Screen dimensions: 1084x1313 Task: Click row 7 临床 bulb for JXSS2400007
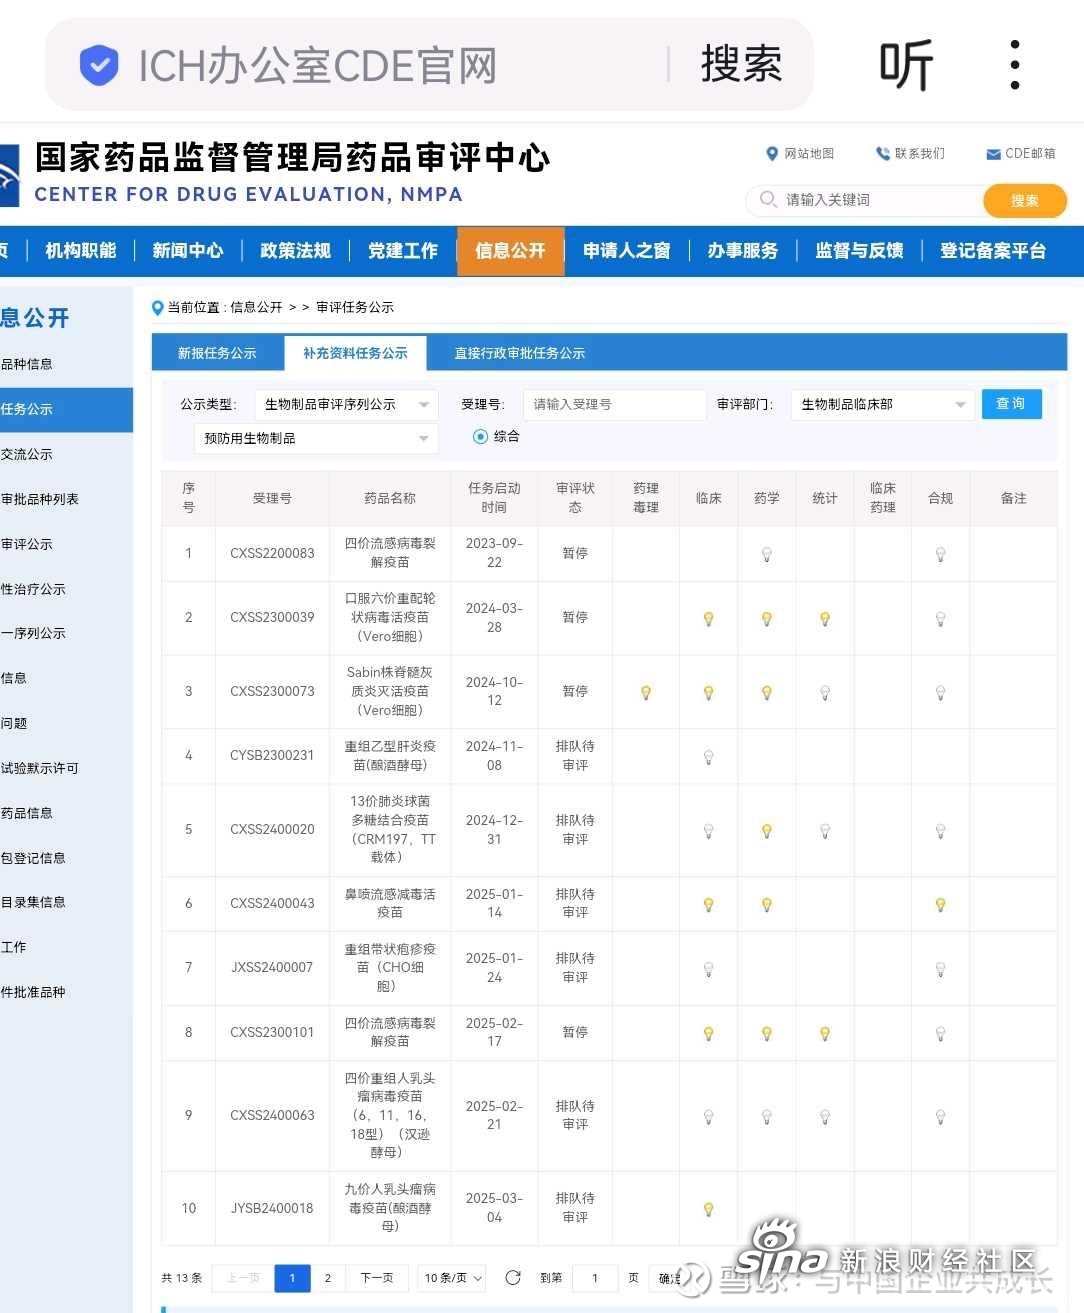709,969
